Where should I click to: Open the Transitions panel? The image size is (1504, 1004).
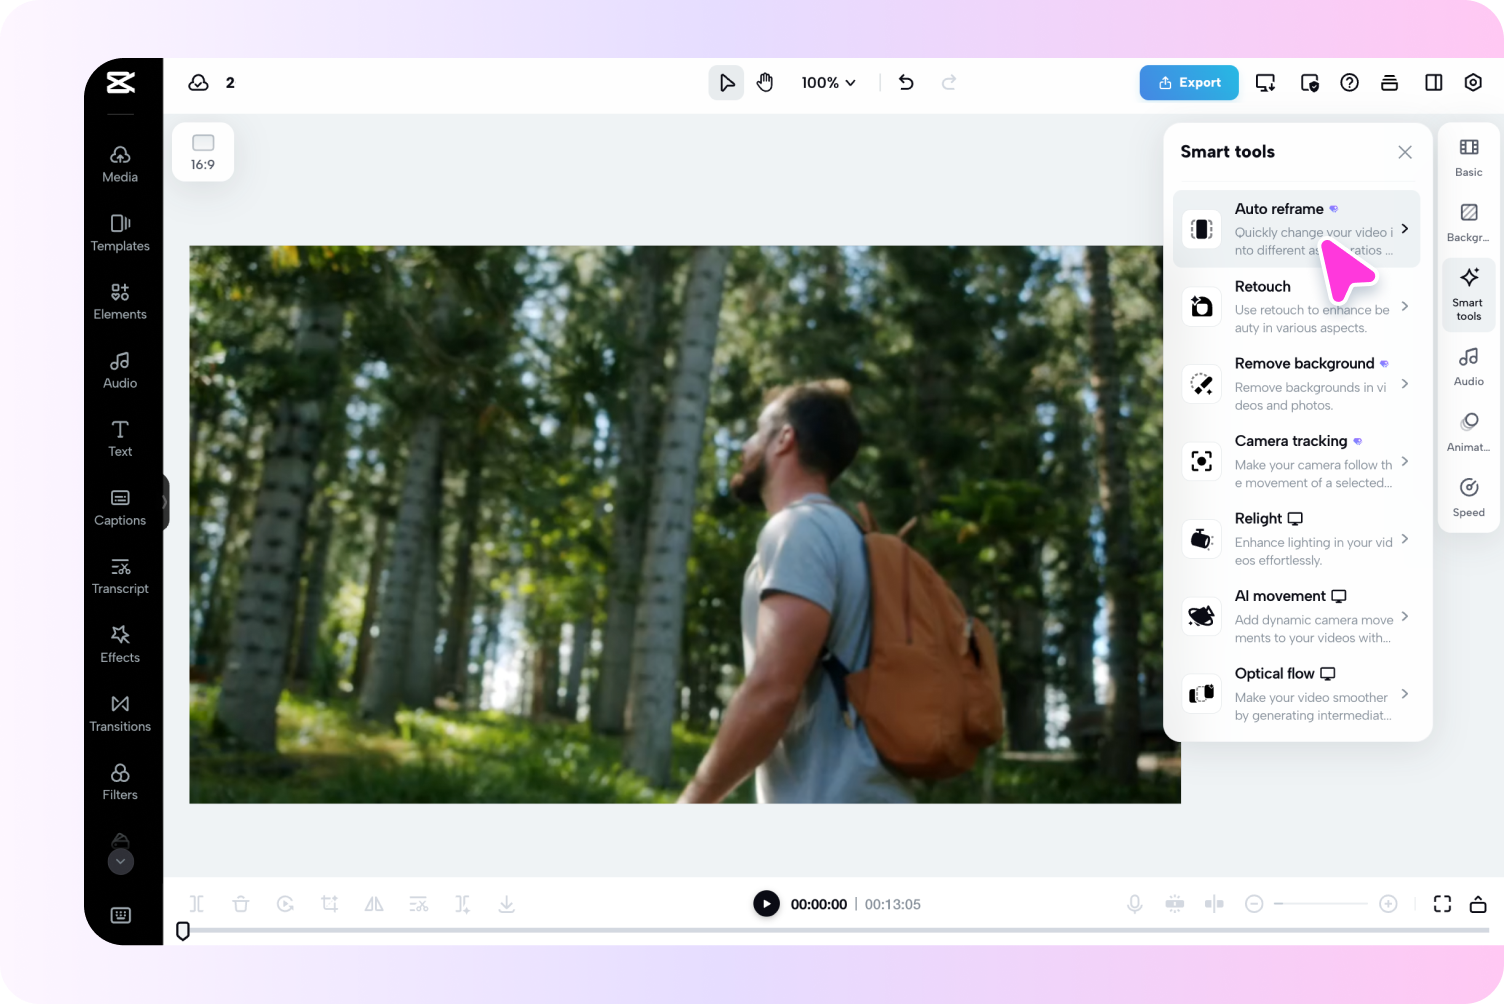point(120,712)
